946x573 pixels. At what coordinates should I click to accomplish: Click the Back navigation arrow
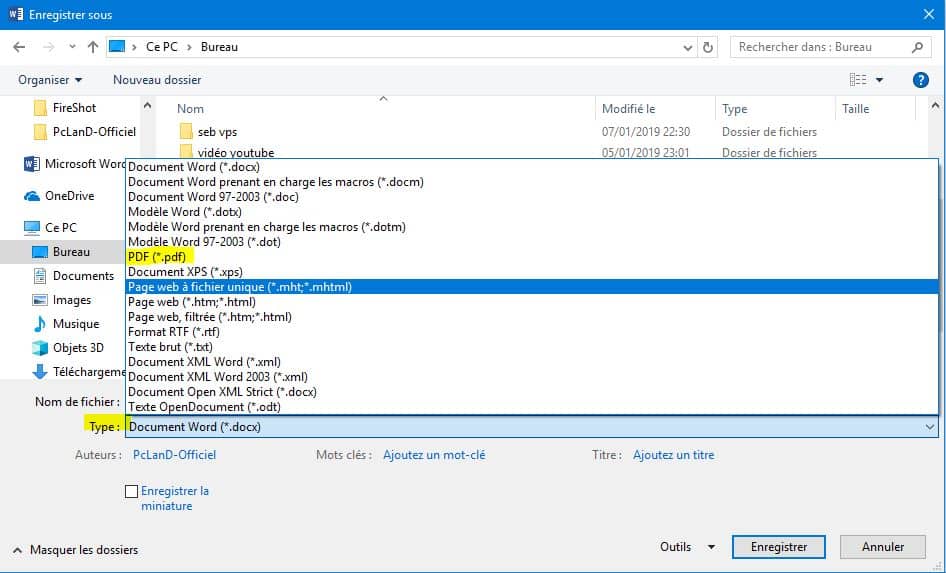click(19, 47)
